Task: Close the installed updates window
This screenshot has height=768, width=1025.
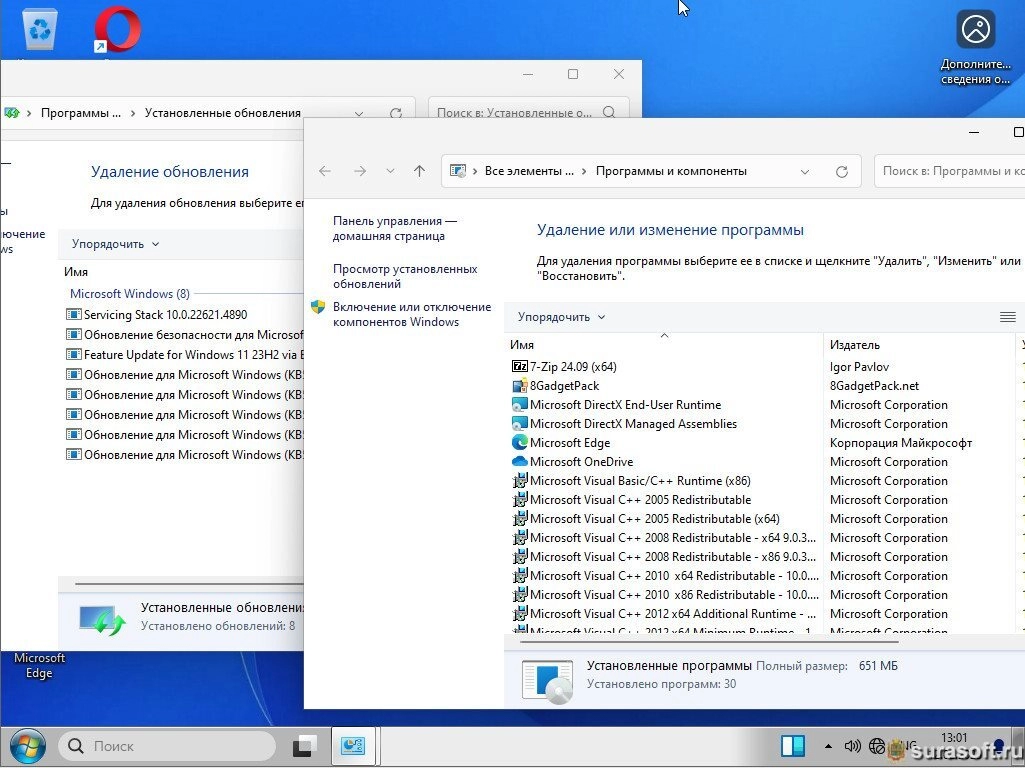Action: (618, 74)
